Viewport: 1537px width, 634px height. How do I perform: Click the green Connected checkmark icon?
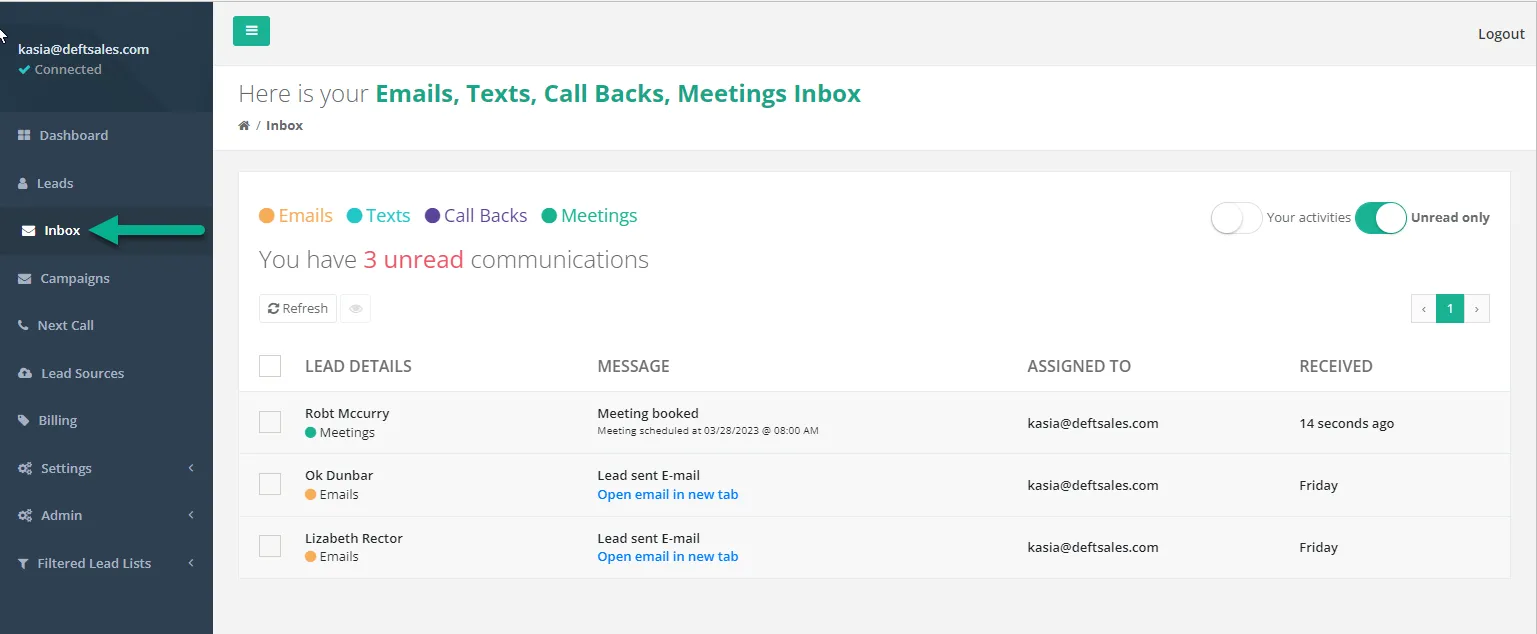coord(24,70)
